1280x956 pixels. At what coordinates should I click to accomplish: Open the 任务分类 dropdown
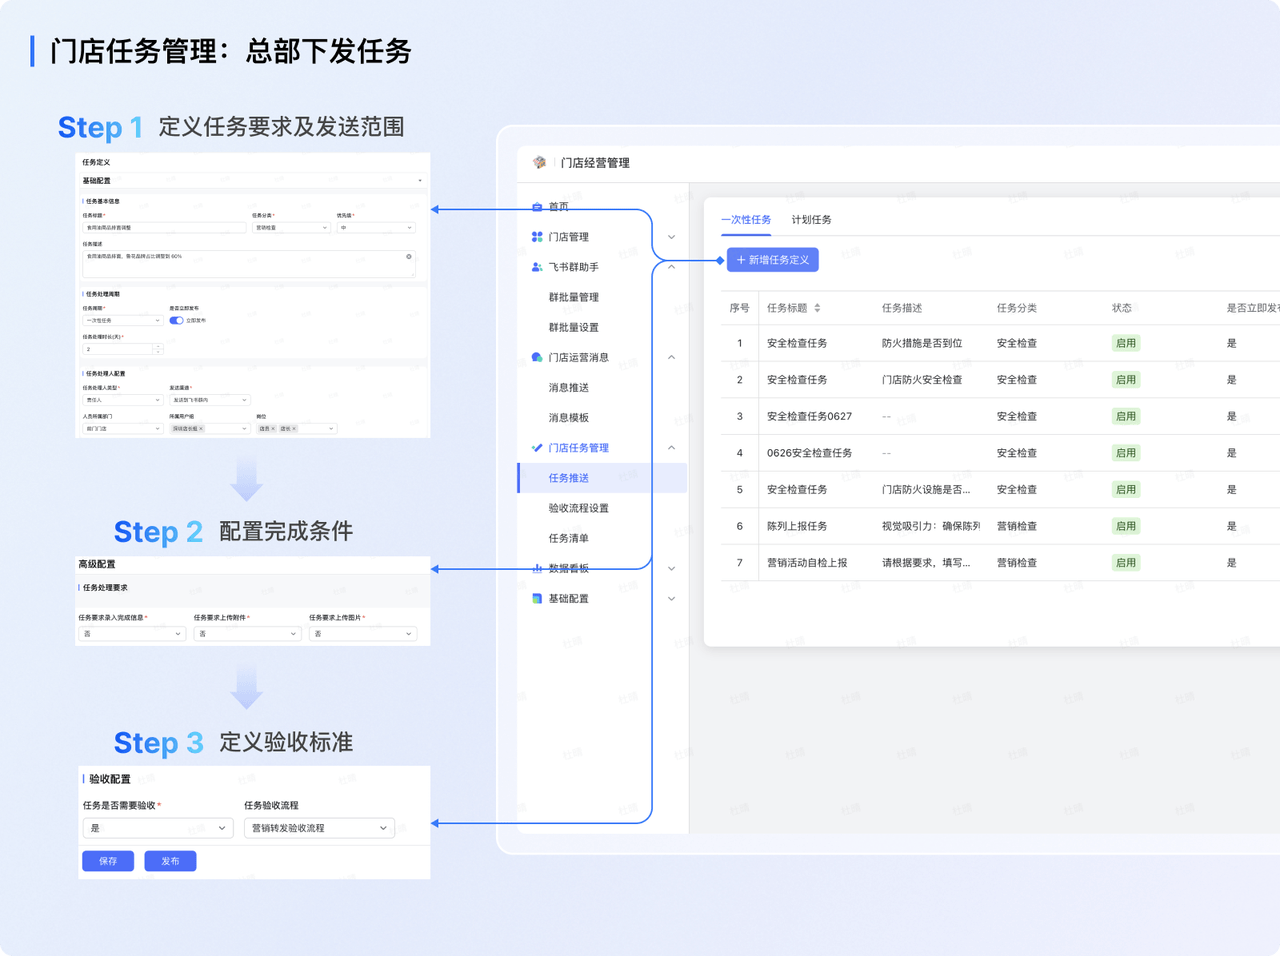291,228
